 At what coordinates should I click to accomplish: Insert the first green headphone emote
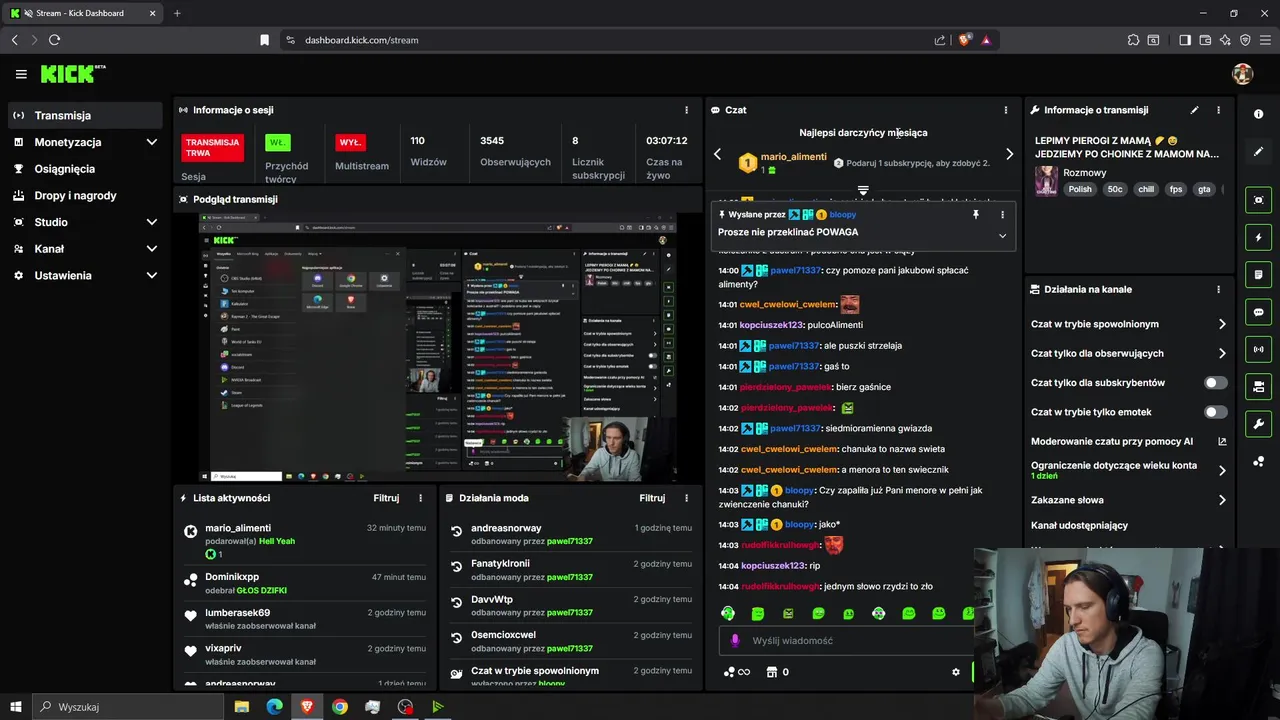[x=728, y=613]
